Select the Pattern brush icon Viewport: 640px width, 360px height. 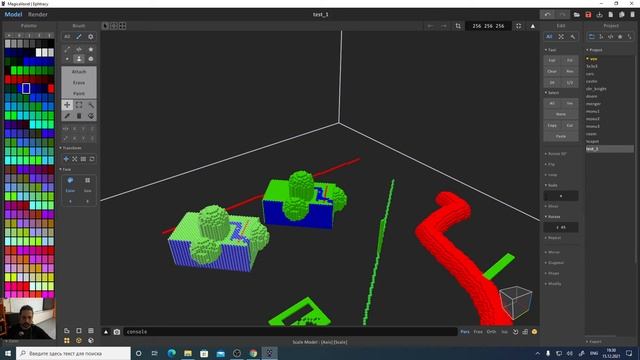click(x=91, y=49)
